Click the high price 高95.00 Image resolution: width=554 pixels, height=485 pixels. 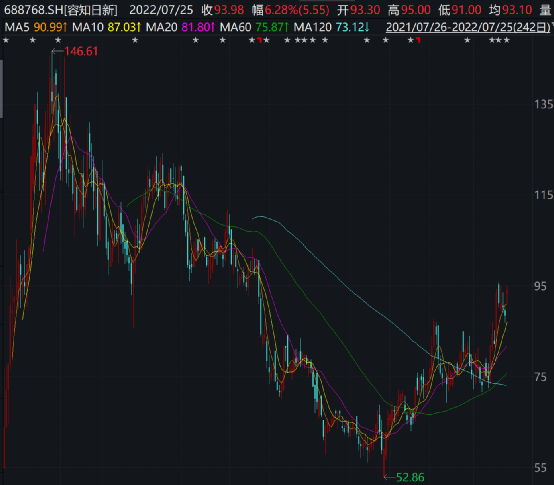pyautogui.click(x=409, y=10)
